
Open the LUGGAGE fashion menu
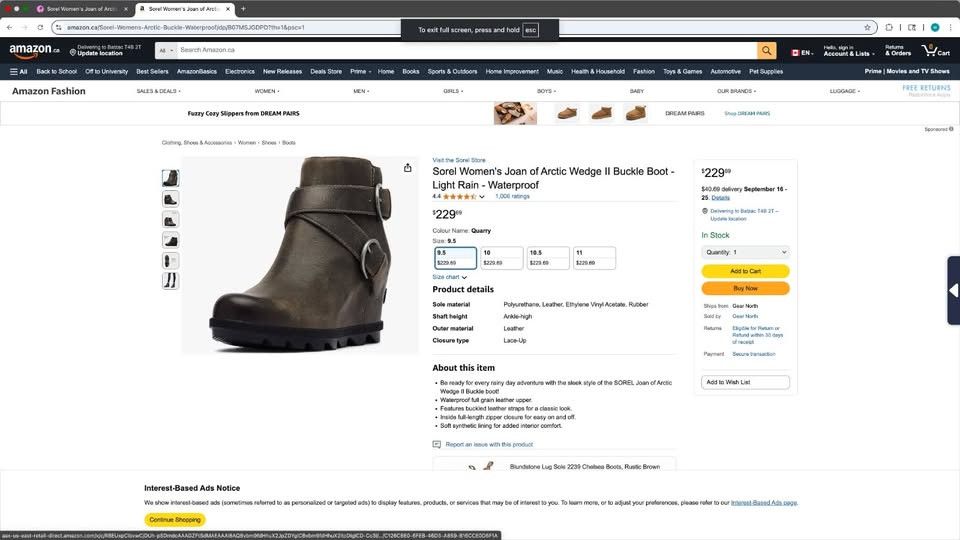coord(845,91)
